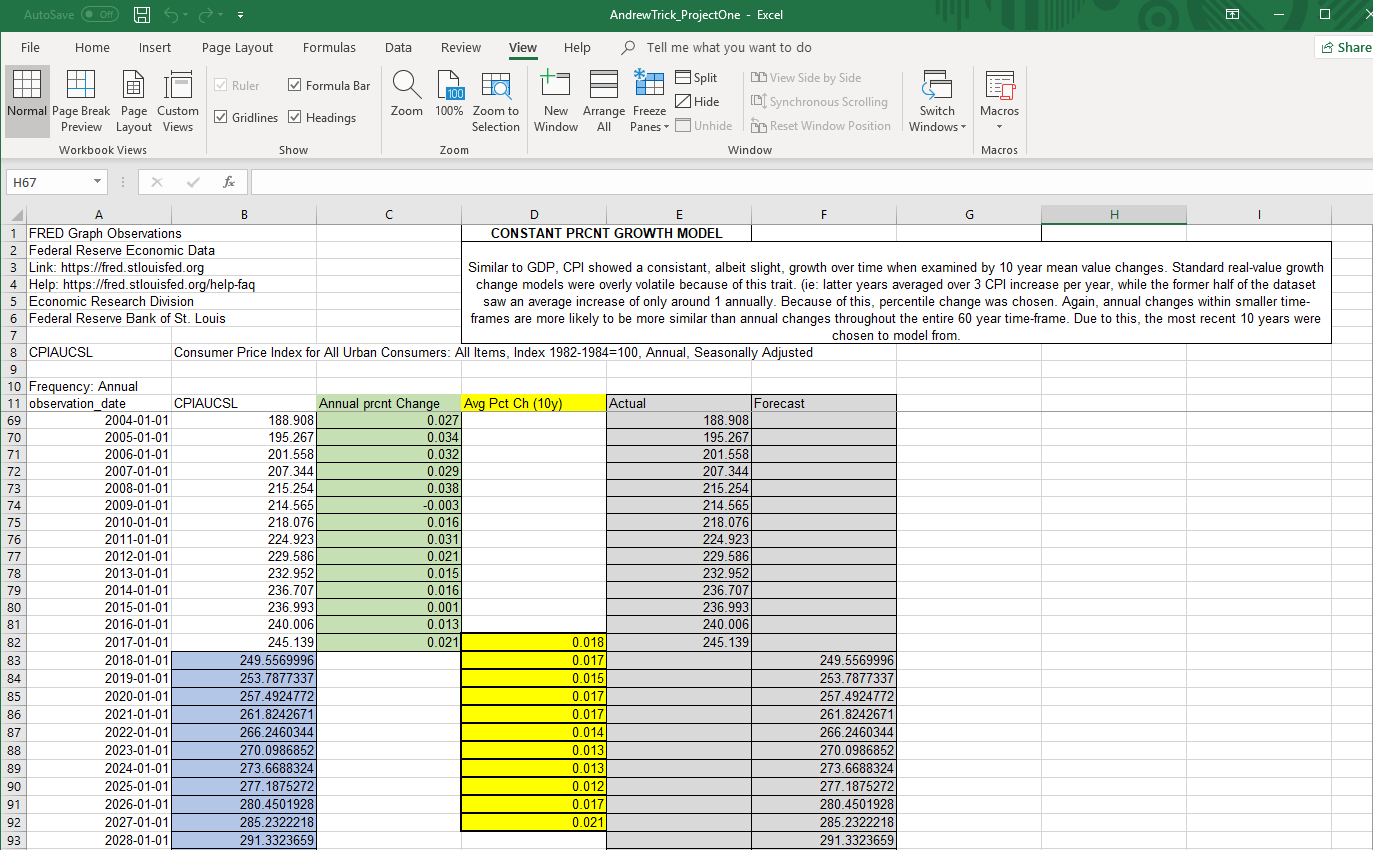Switch to the Insert tab
The image size is (1373, 850).
155,47
